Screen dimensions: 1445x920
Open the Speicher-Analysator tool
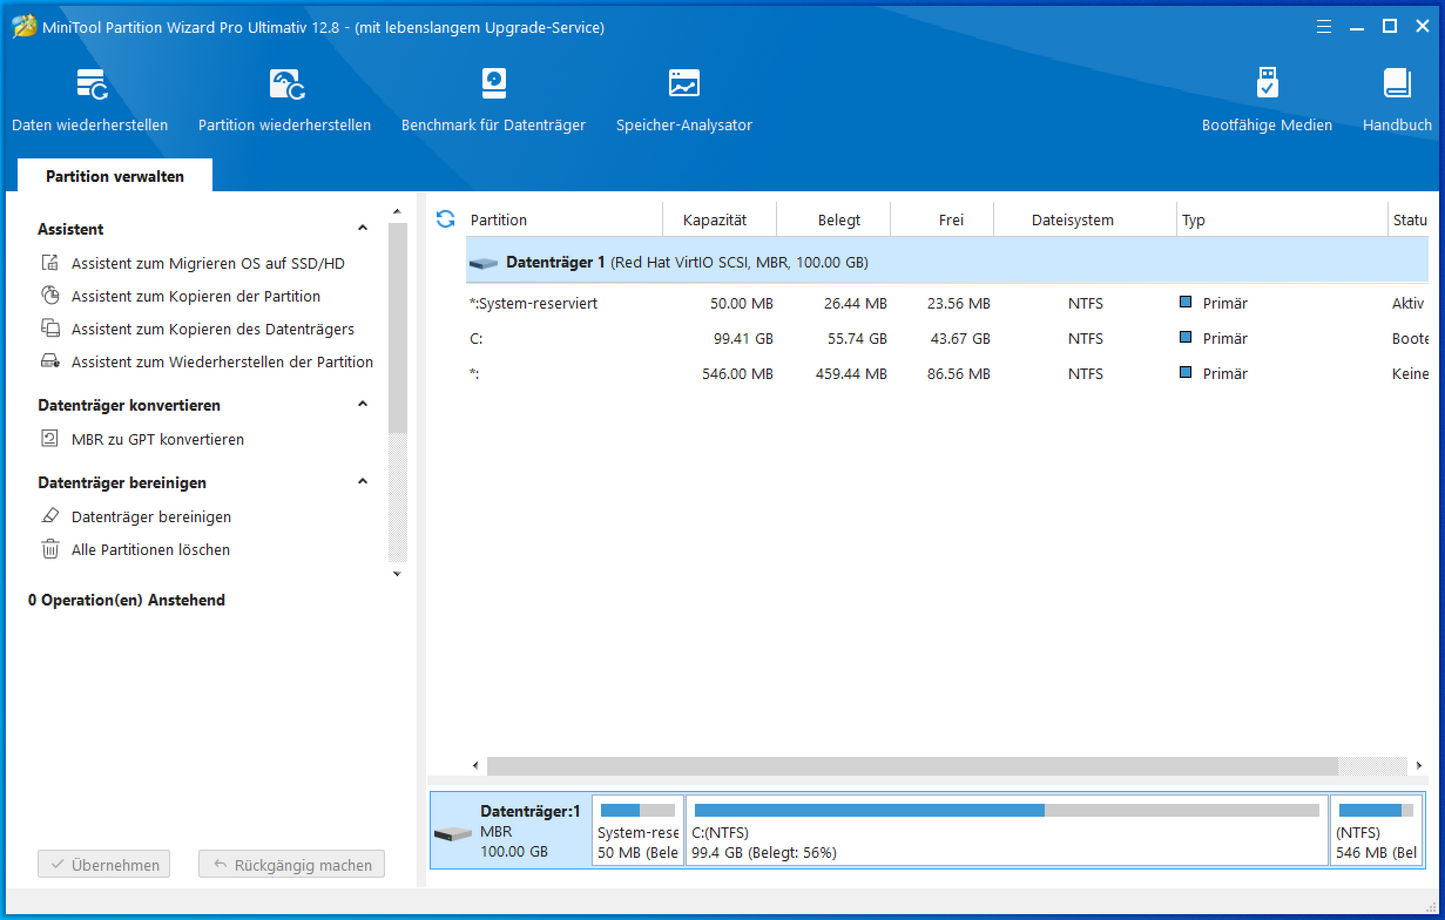[x=684, y=100]
